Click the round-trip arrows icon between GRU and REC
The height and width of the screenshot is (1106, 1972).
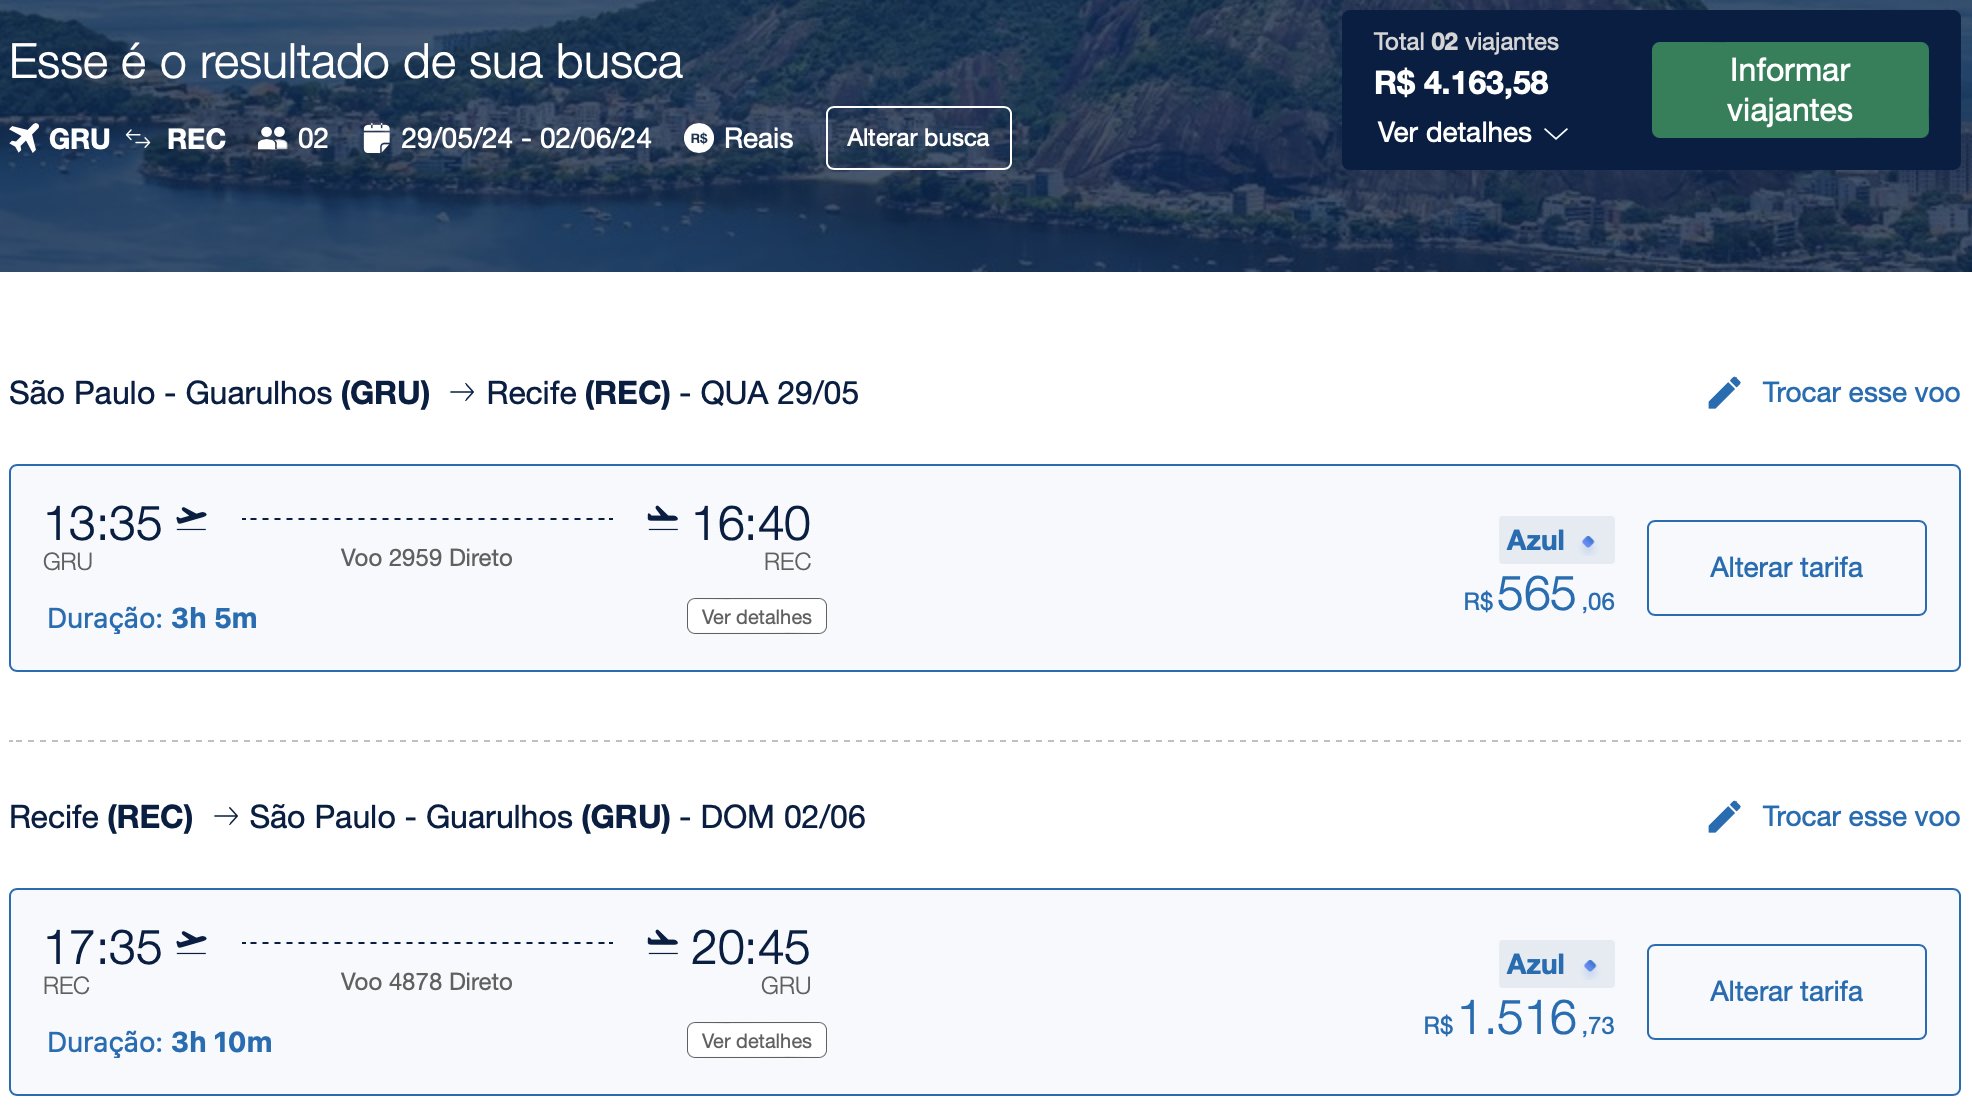(138, 139)
